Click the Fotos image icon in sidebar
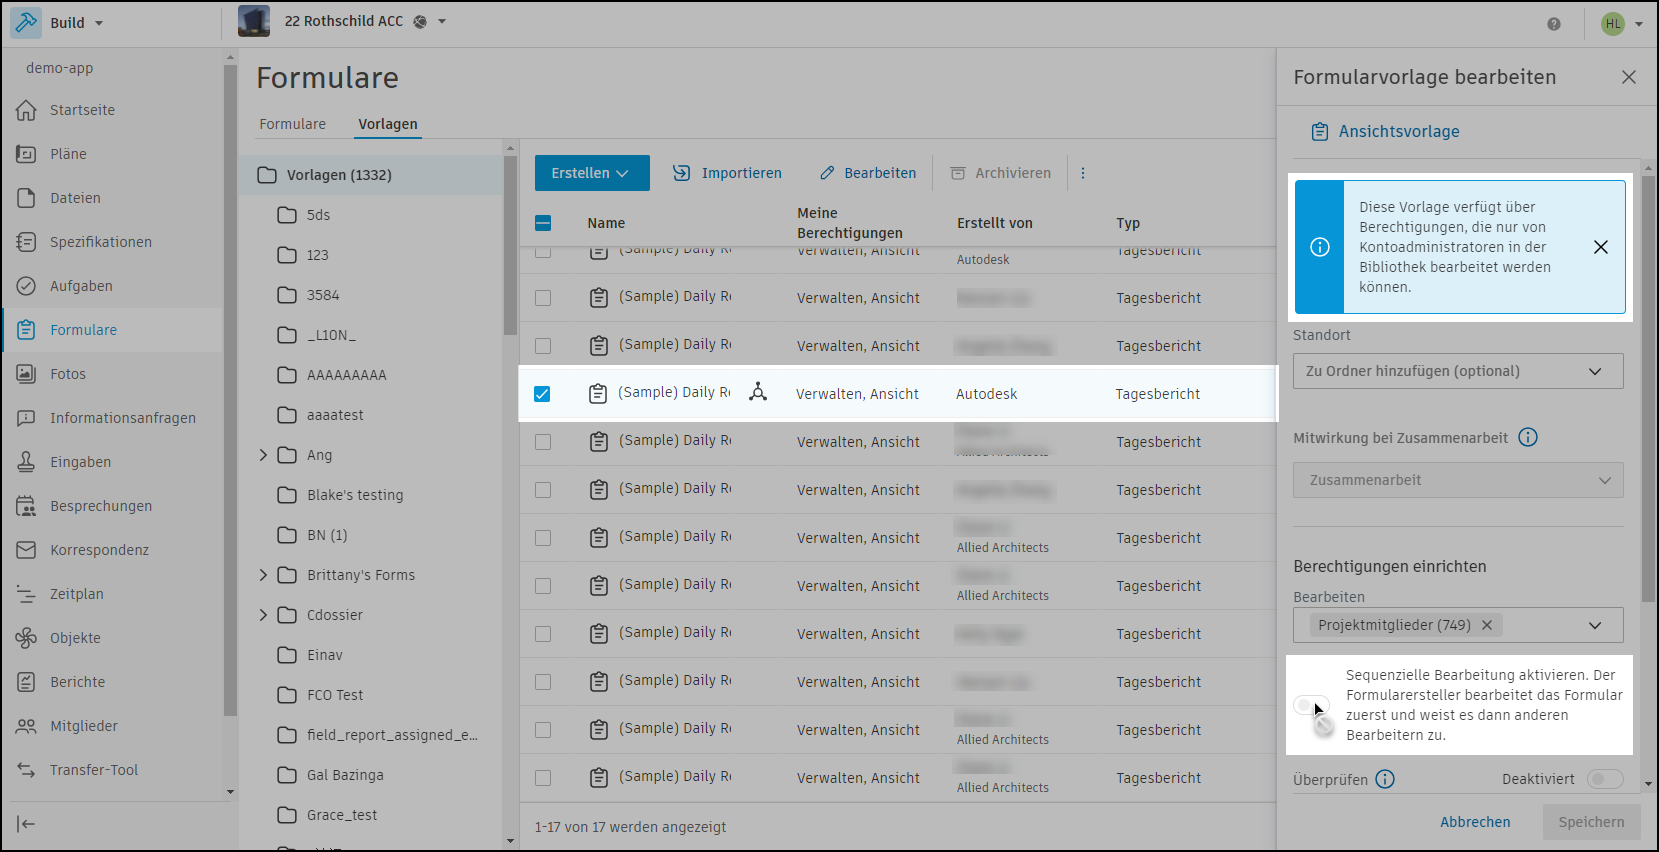 (26, 374)
